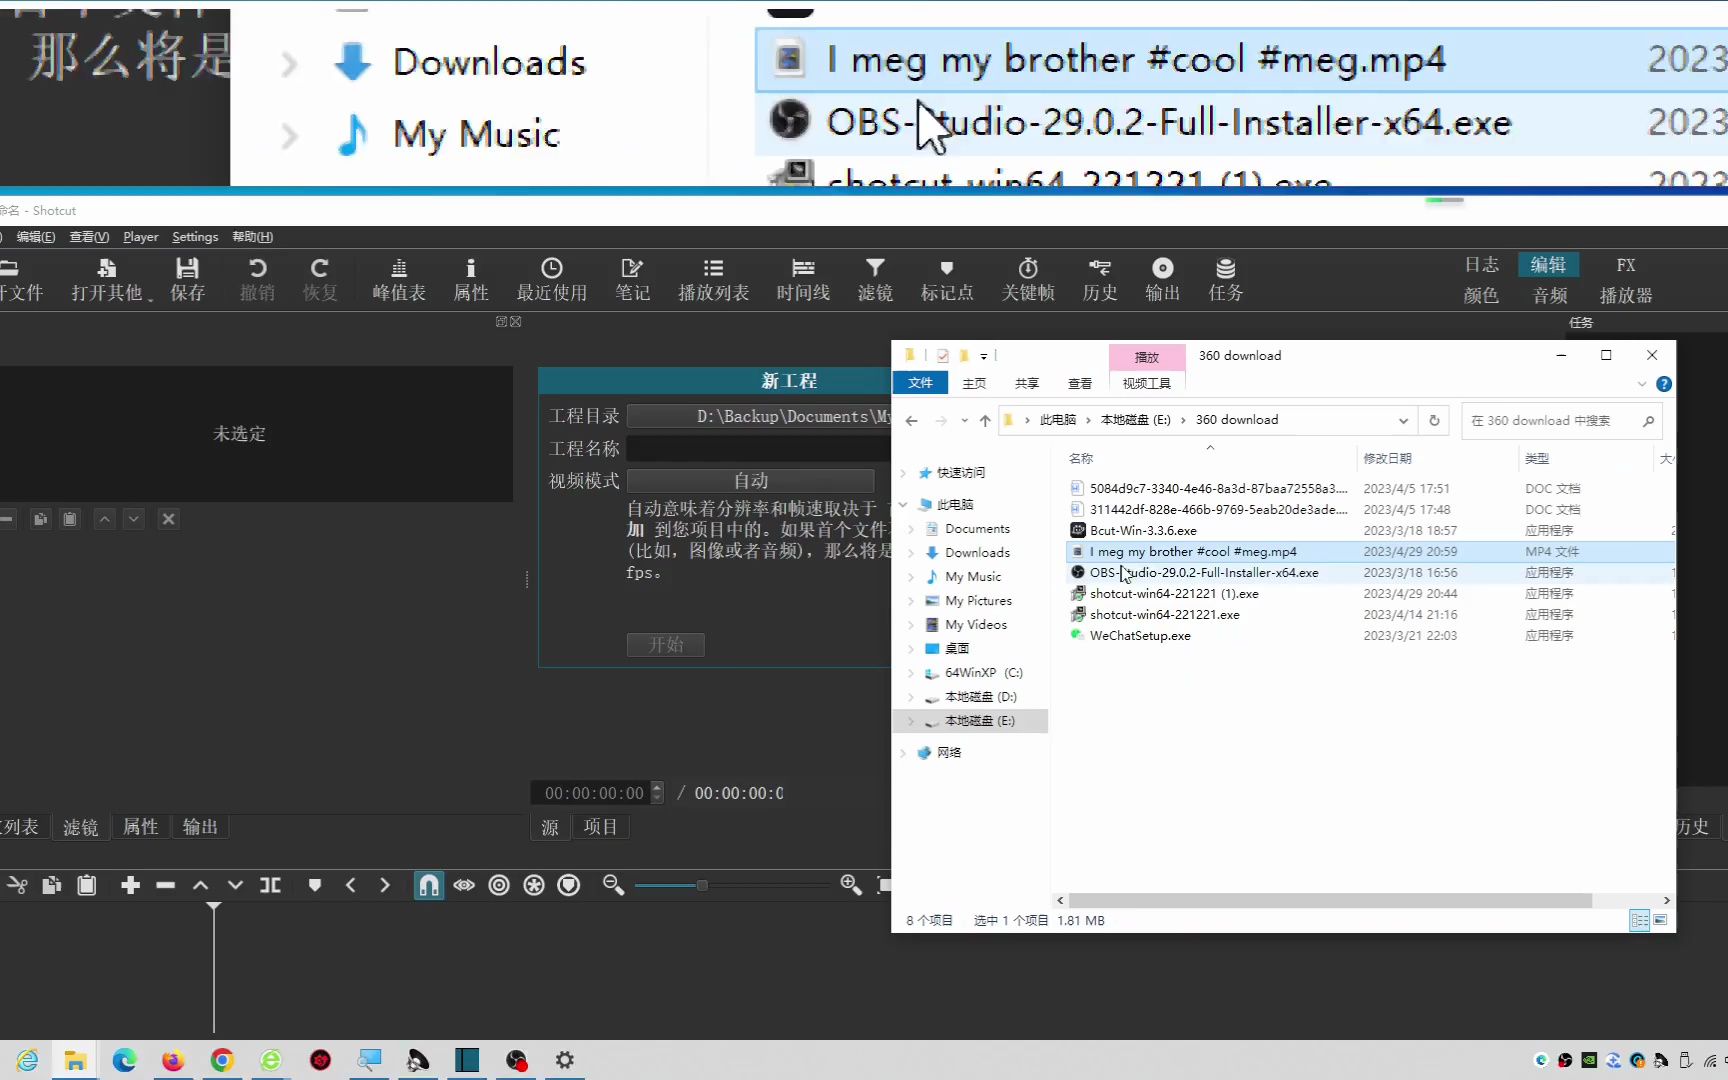This screenshot has width=1728, height=1080.
Task: Open the 视频模式 自动 dropdown
Action: [750, 481]
